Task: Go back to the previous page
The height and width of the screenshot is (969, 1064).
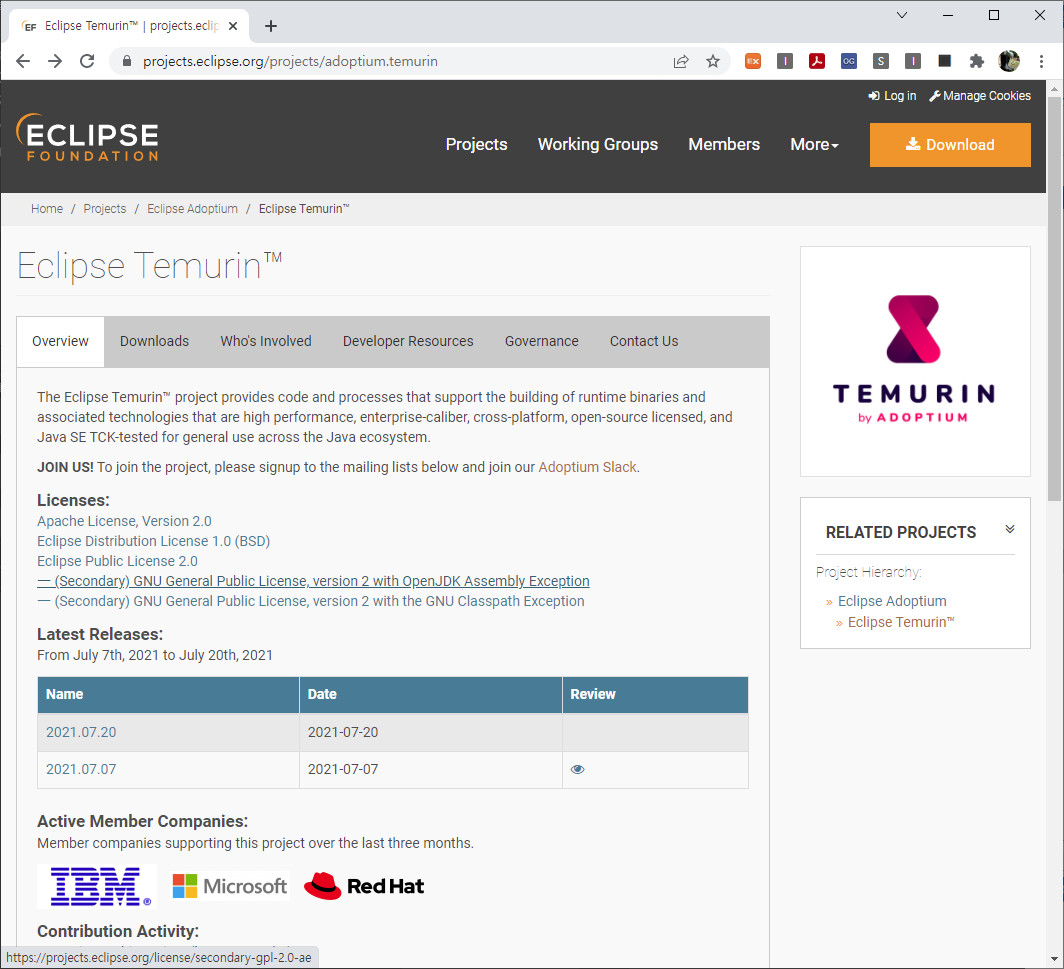Action: (x=23, y=61)
